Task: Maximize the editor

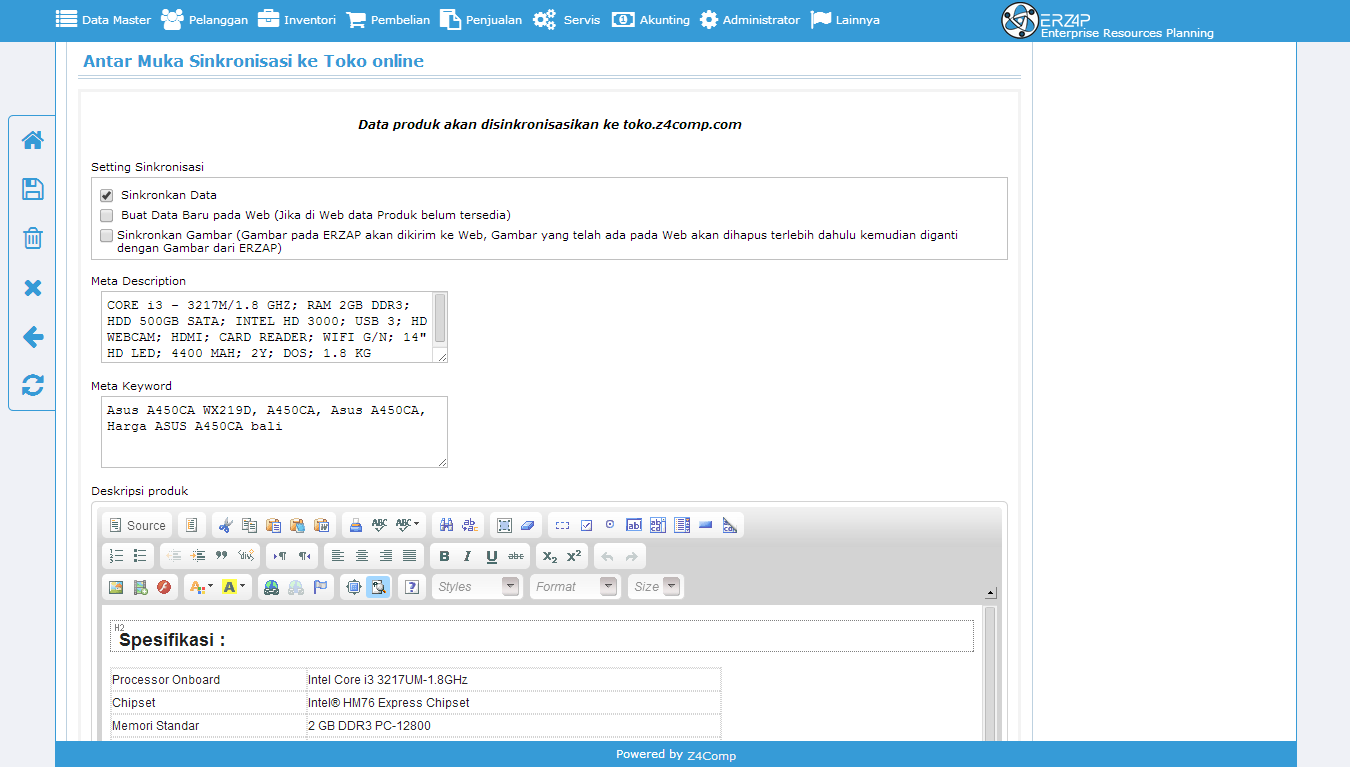Action: pos(354,587)
